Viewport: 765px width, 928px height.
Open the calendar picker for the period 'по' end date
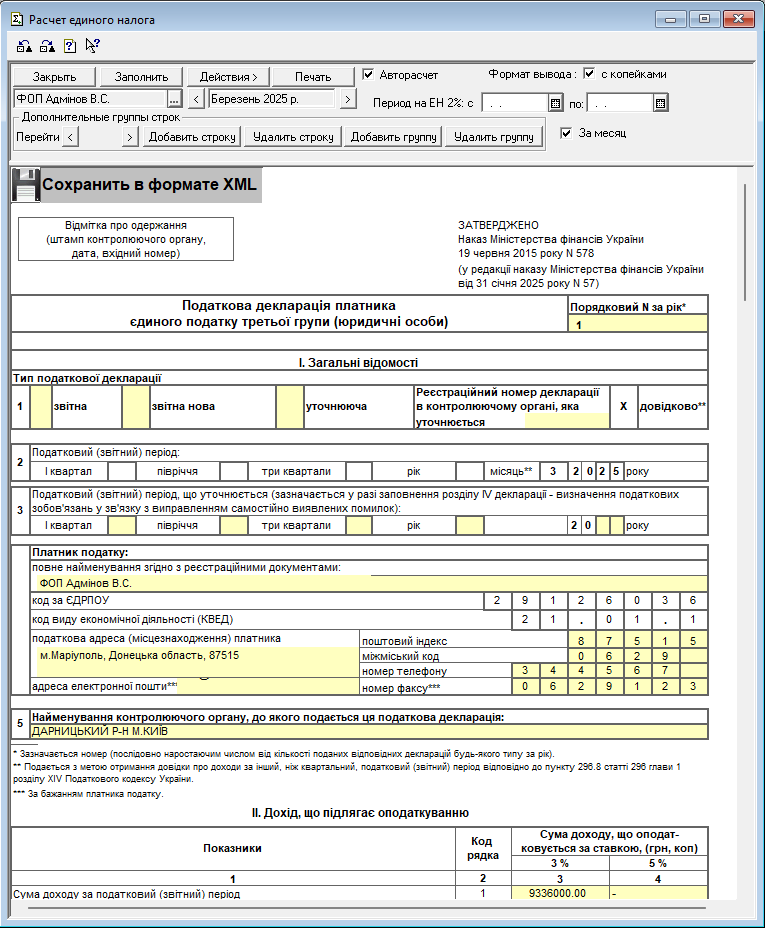pyautogui.click(x=660, y=104)
